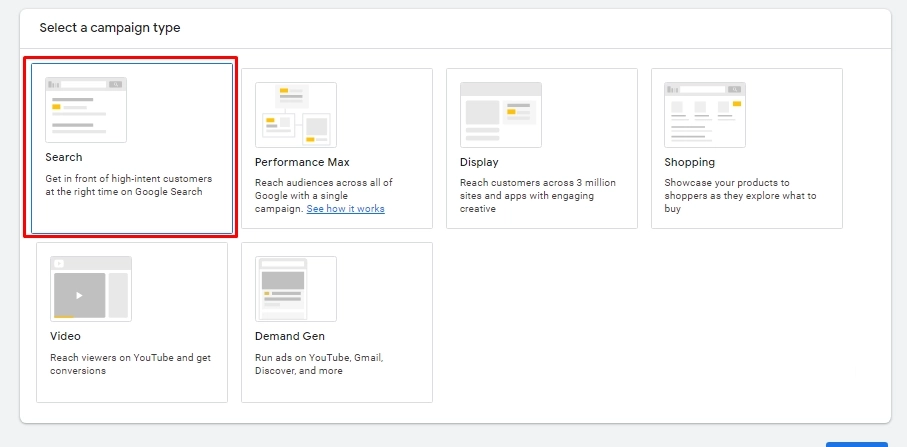The width and height of the screenshot is (907, 447).
Task: Click the 'Search' card title
Action: pos(64,157)
